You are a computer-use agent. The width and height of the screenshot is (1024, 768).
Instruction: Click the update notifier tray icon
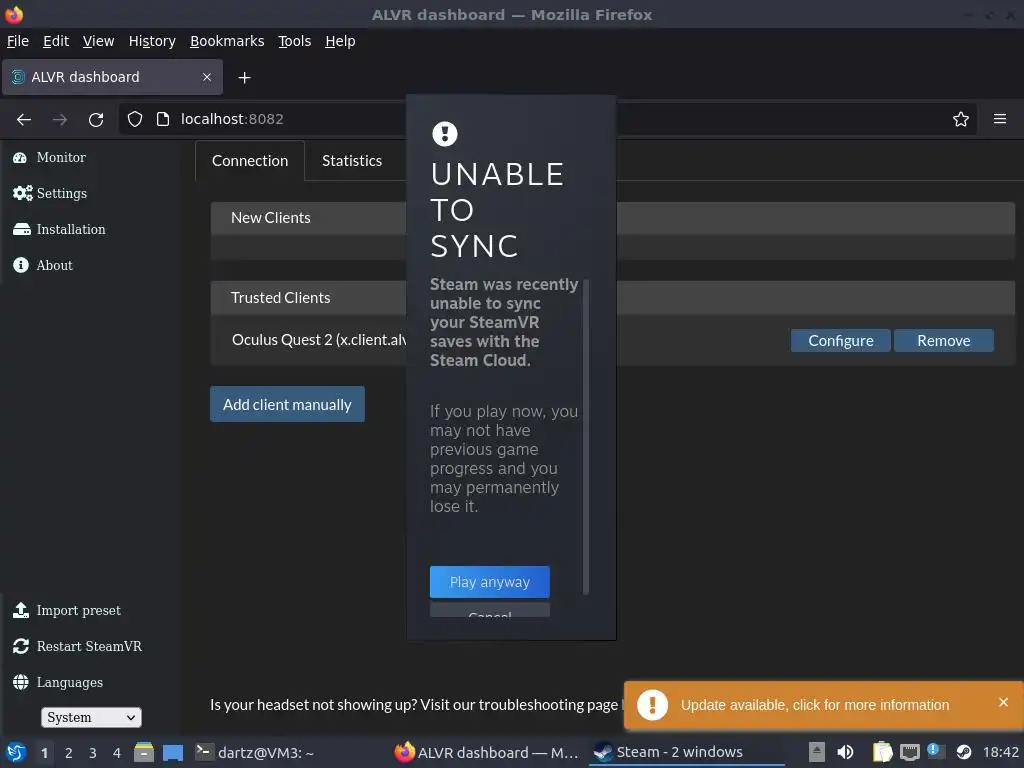936,751
